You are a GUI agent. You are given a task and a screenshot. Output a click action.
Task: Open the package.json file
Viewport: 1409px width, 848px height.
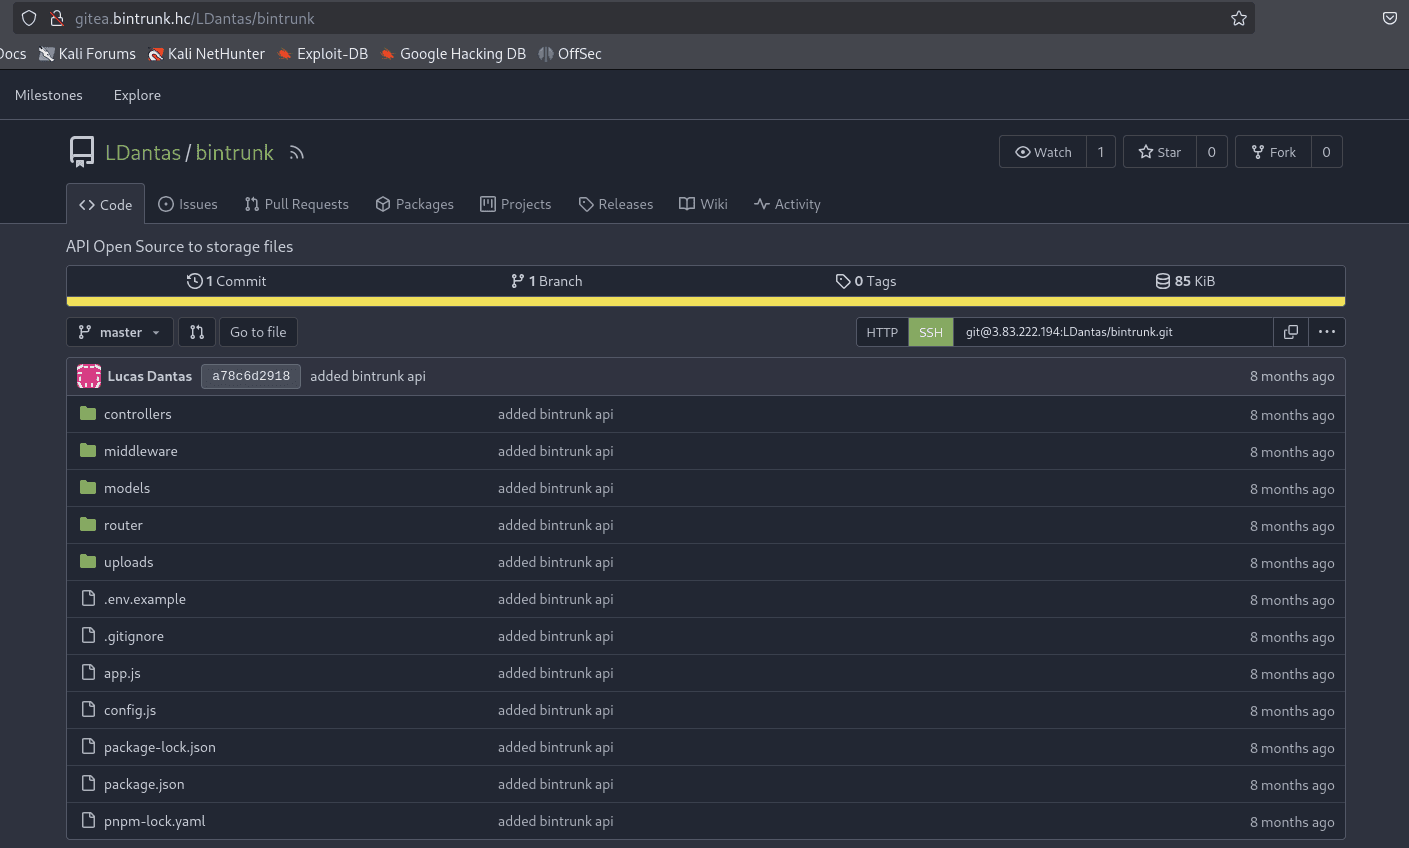(143, 784)
